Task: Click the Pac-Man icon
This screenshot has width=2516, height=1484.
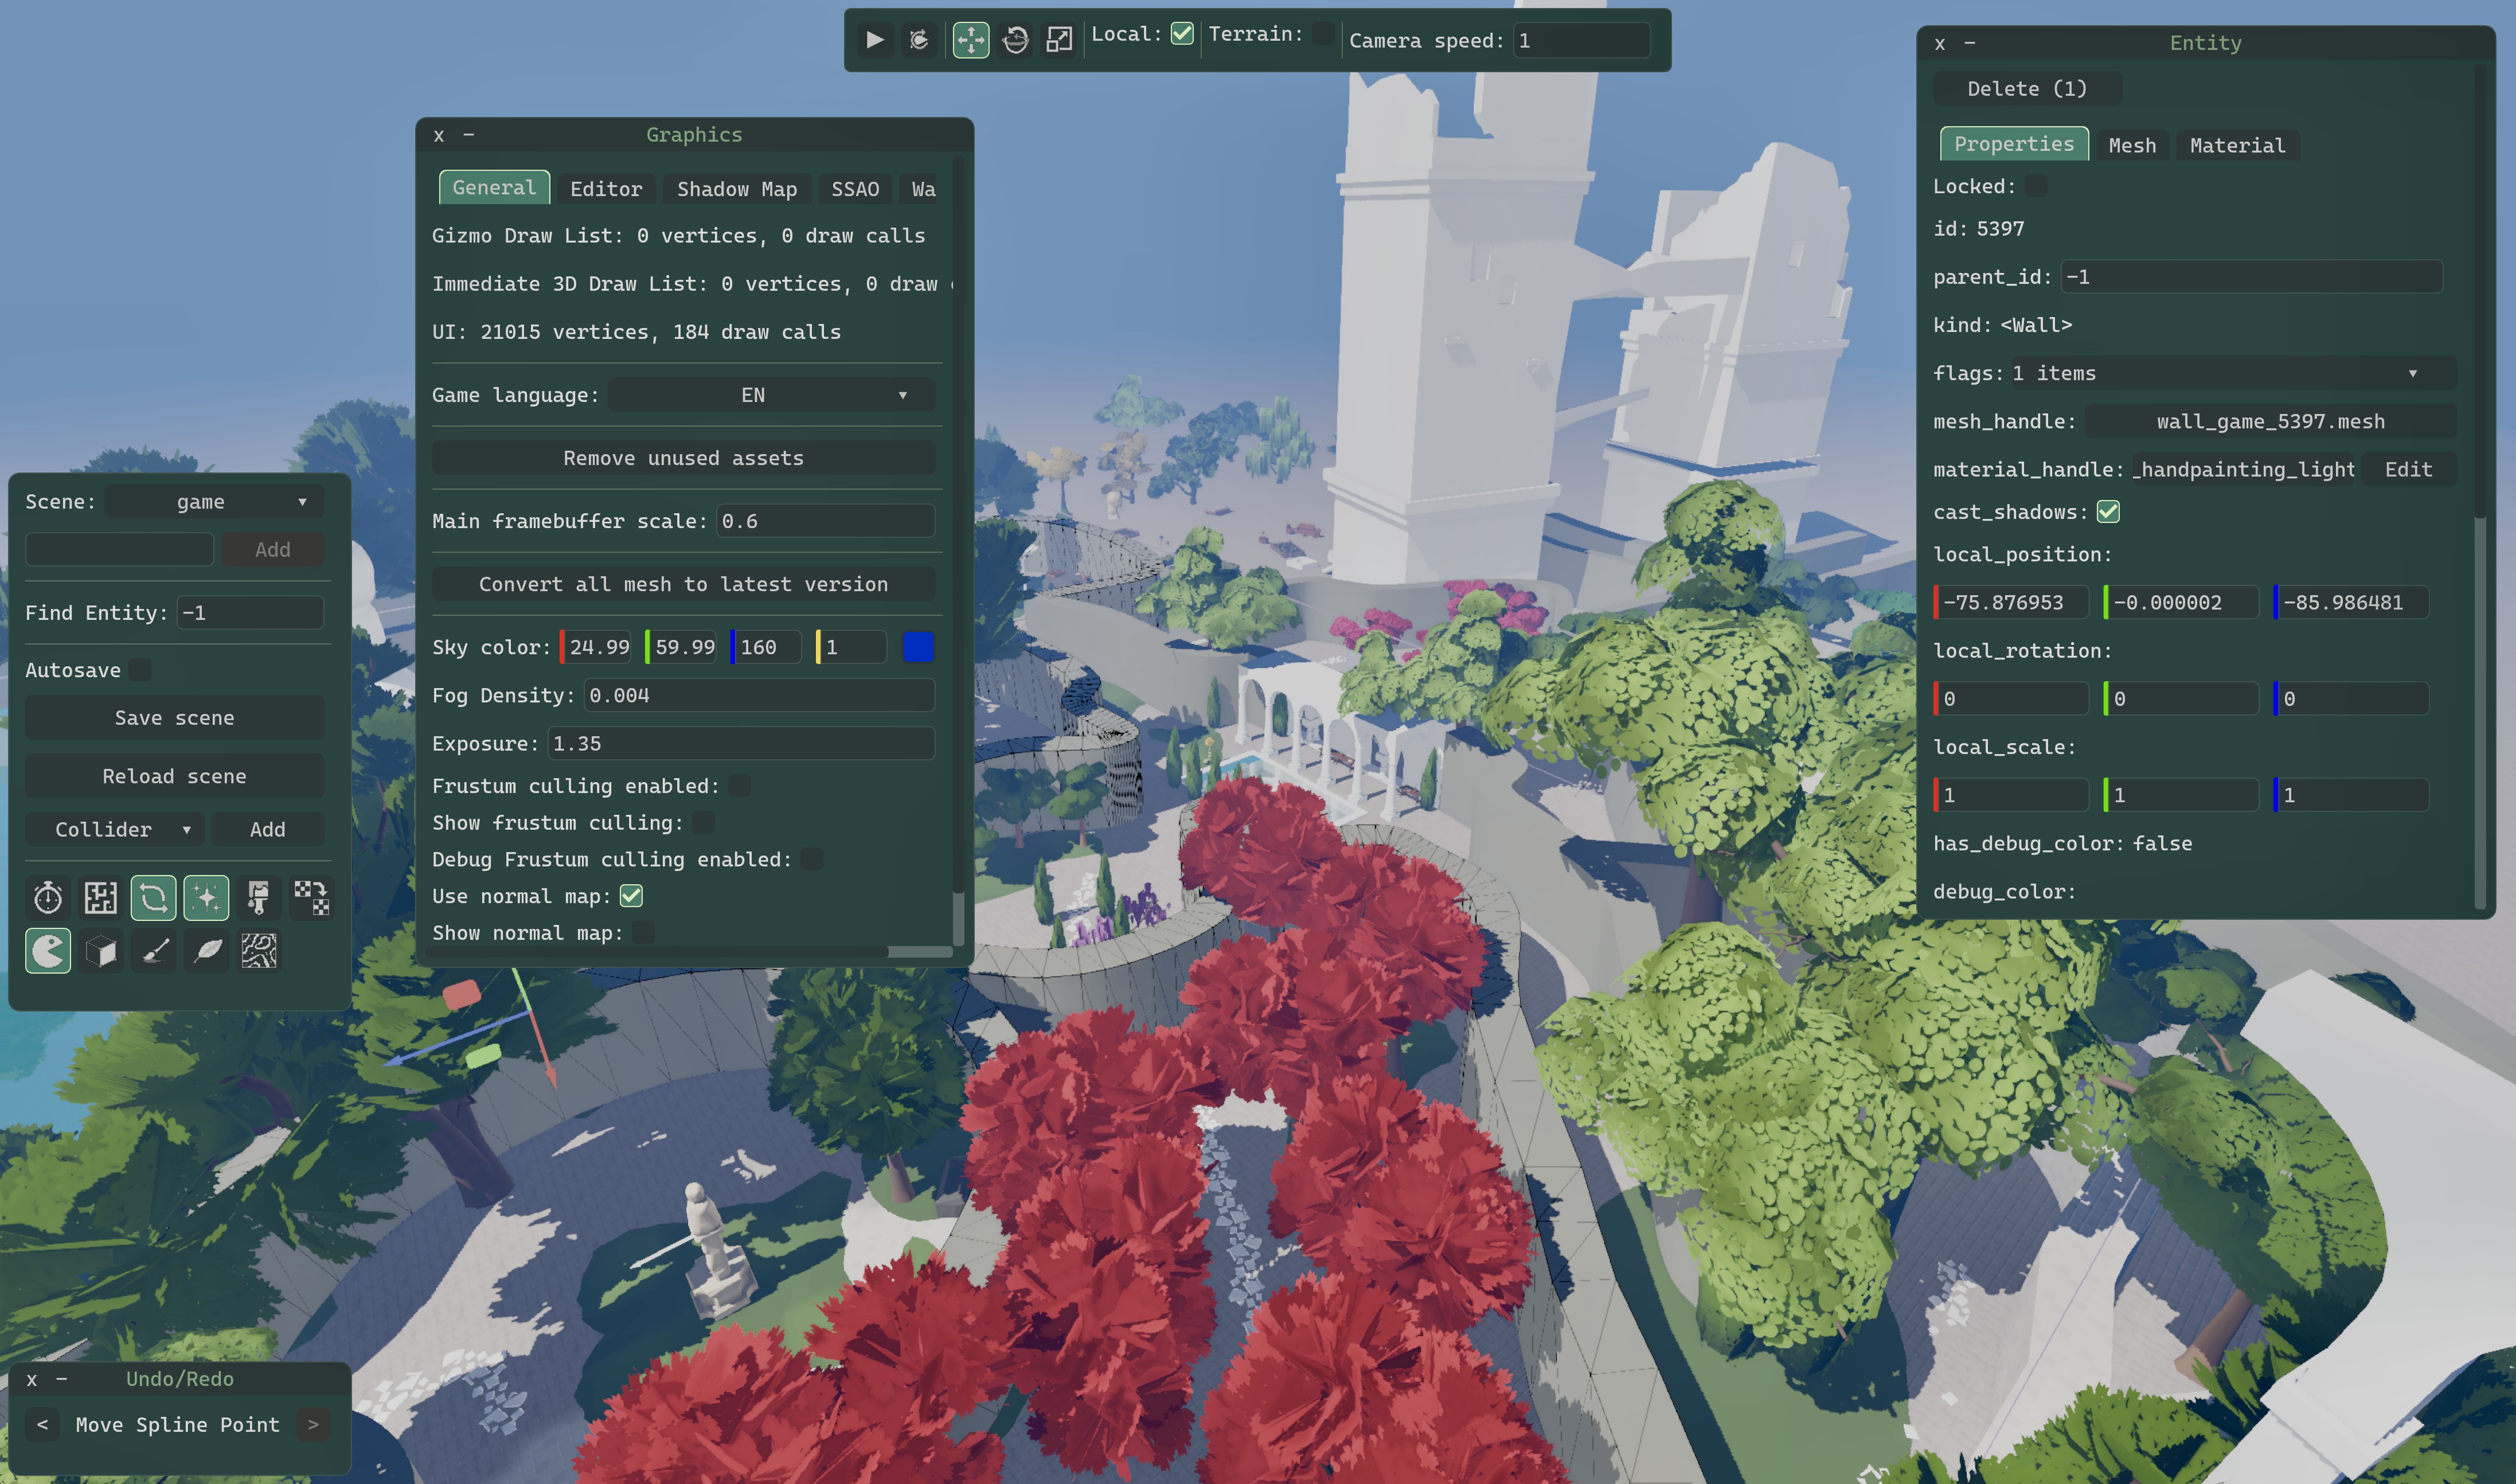Action: (x=48, y=950)
